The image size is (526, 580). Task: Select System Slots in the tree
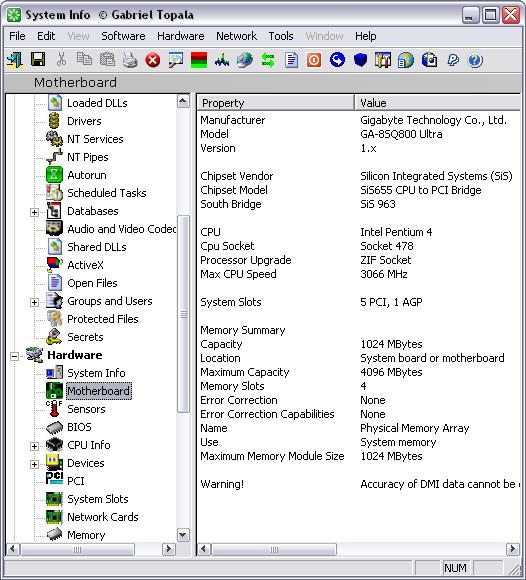[98, 499]
